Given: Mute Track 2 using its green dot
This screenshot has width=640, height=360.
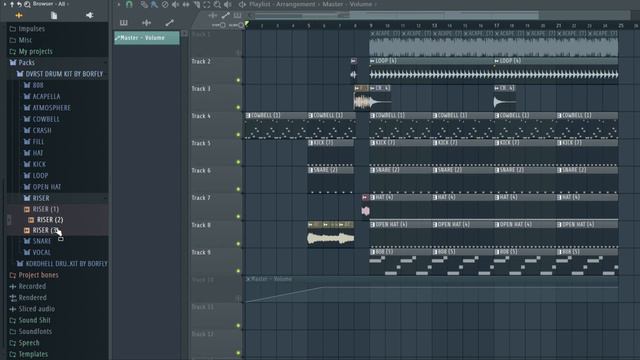Looking at the screenshot, I should click(x=238, y=80).
